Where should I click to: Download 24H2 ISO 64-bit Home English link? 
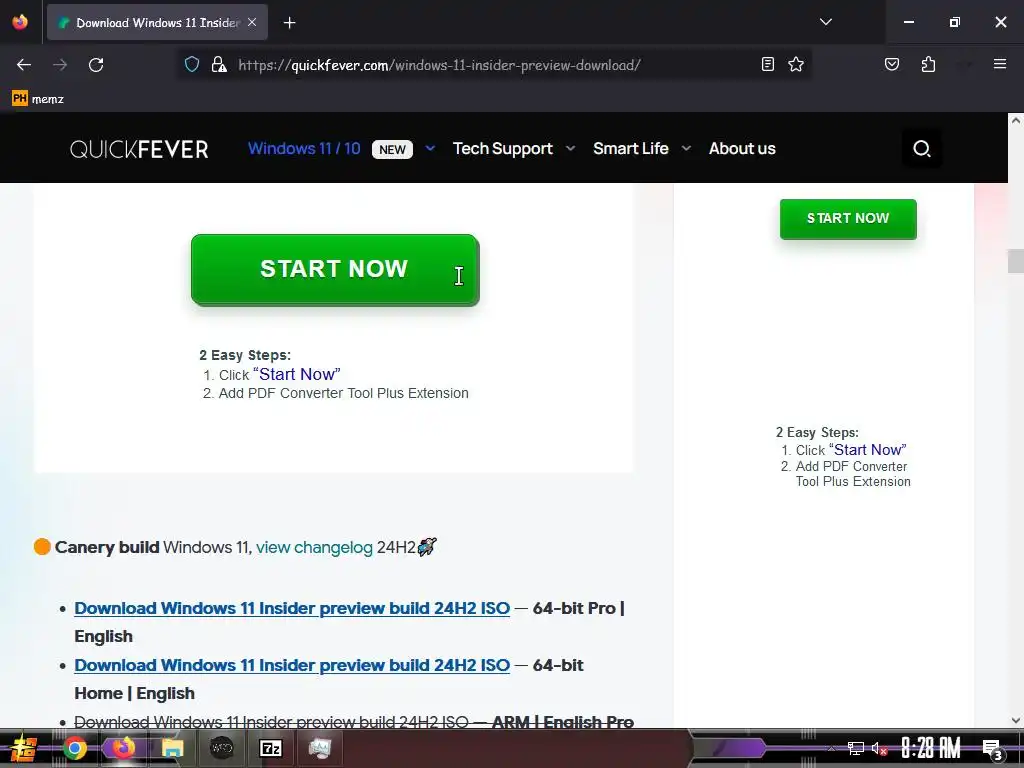pyautogui.click(x=292, y=665)
